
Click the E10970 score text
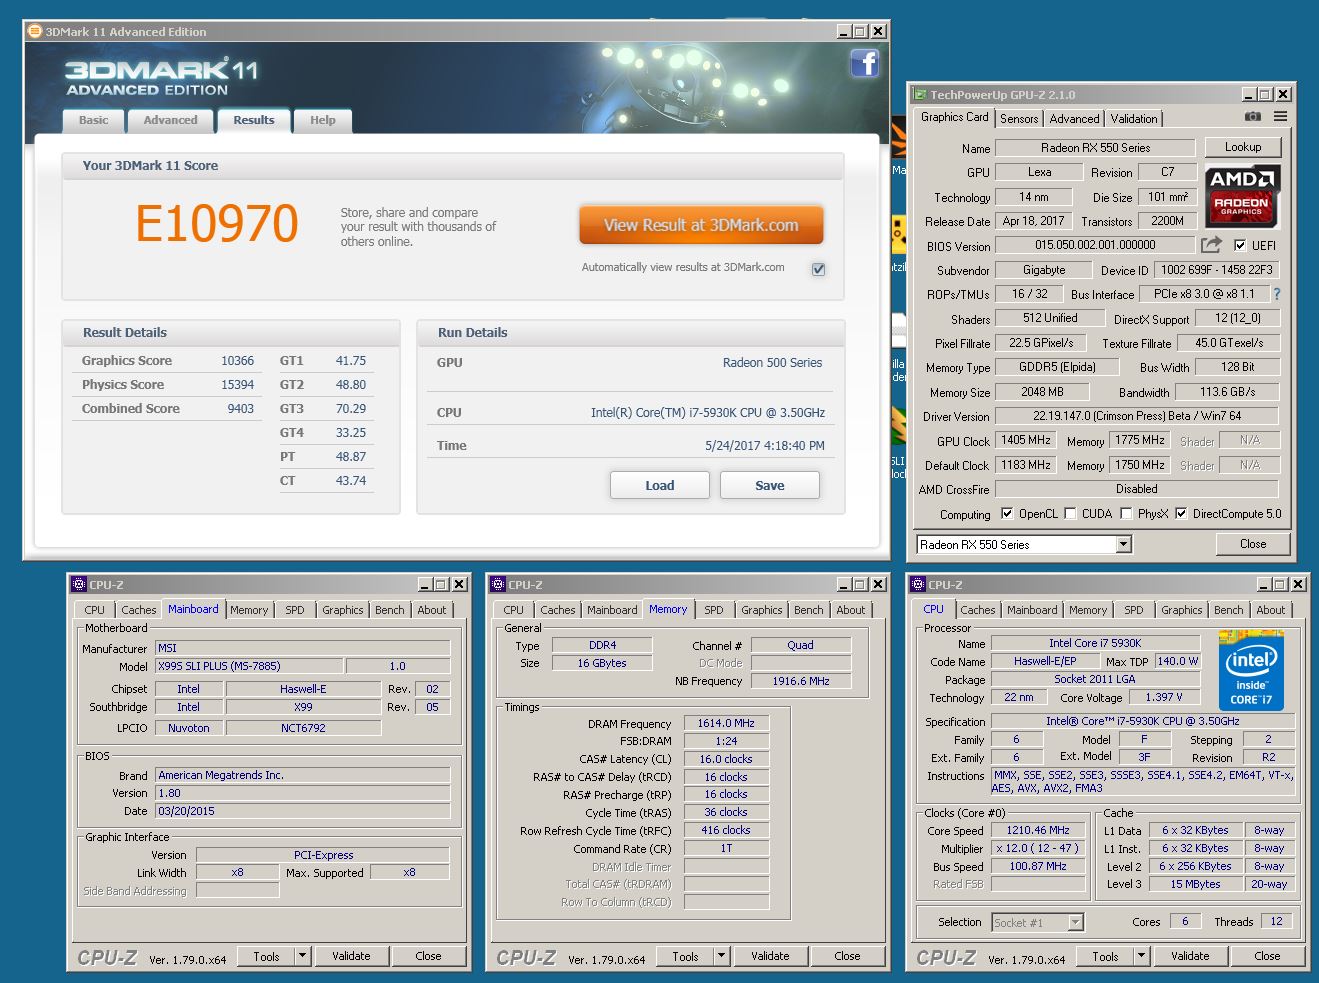point(217,223)
